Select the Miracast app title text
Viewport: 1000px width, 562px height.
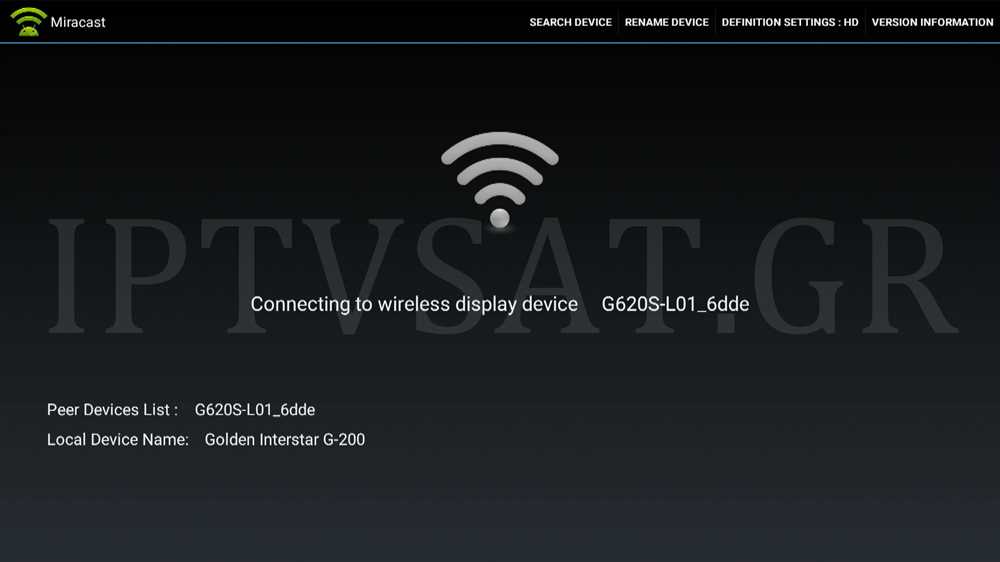(78, 22)
